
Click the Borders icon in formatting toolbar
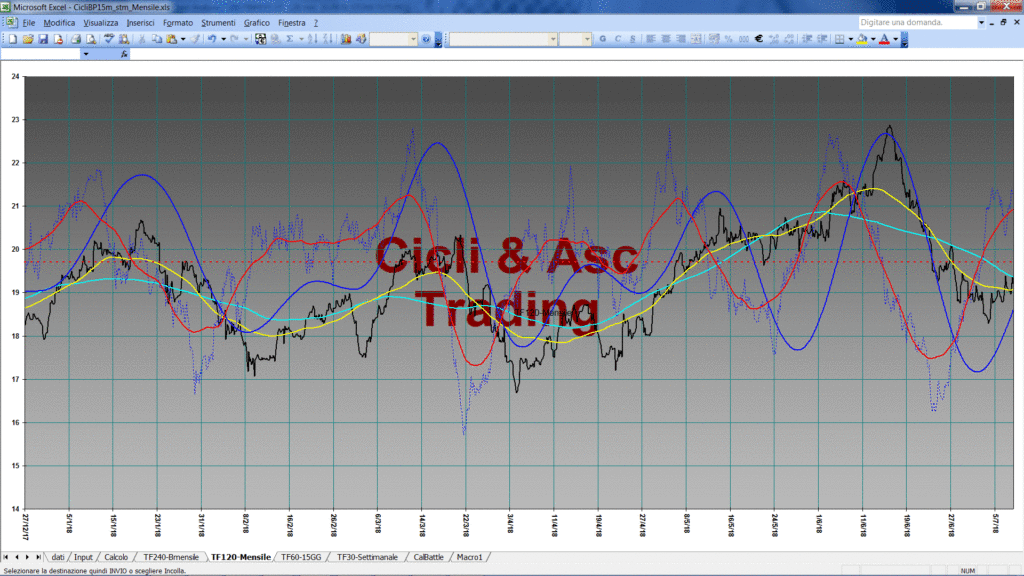840,39
